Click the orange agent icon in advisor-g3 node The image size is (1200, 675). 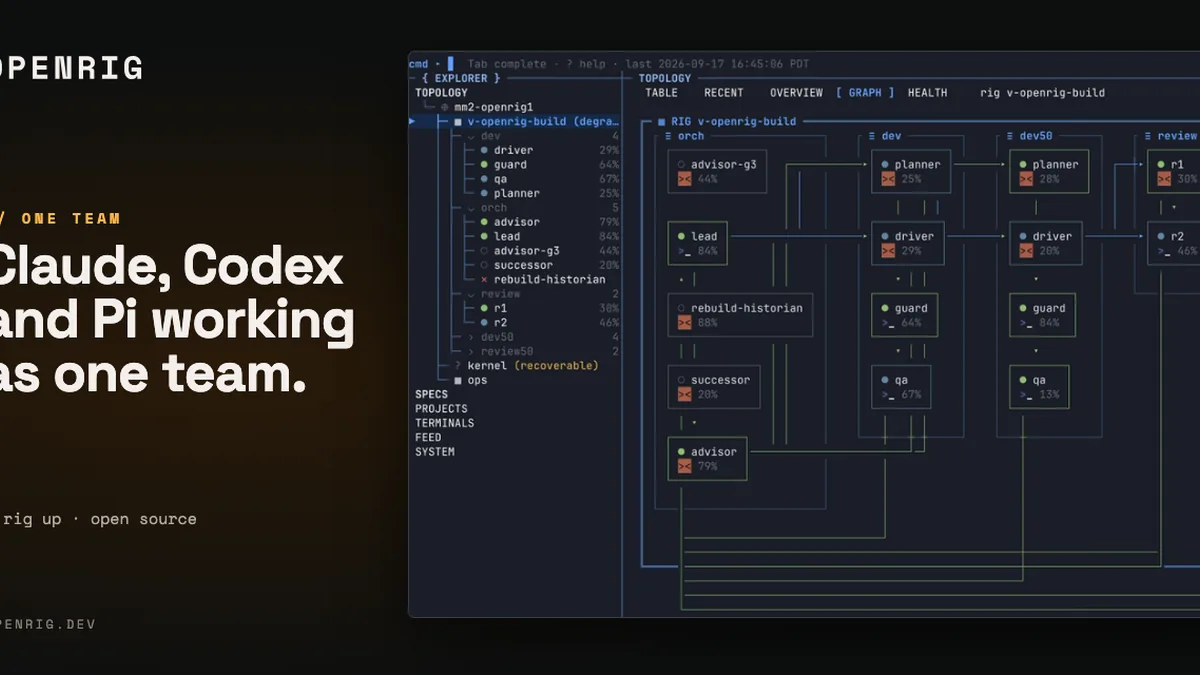(684, 179)
